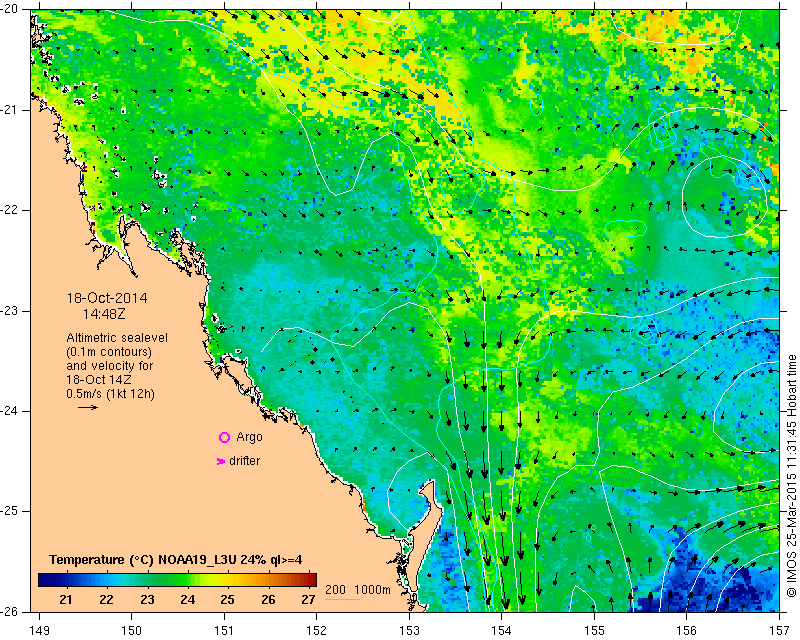The height and width of the screenshot is (640, 800).
Task: Click the IMOS copyright timestamp text
Action: [x=791, y=476]
